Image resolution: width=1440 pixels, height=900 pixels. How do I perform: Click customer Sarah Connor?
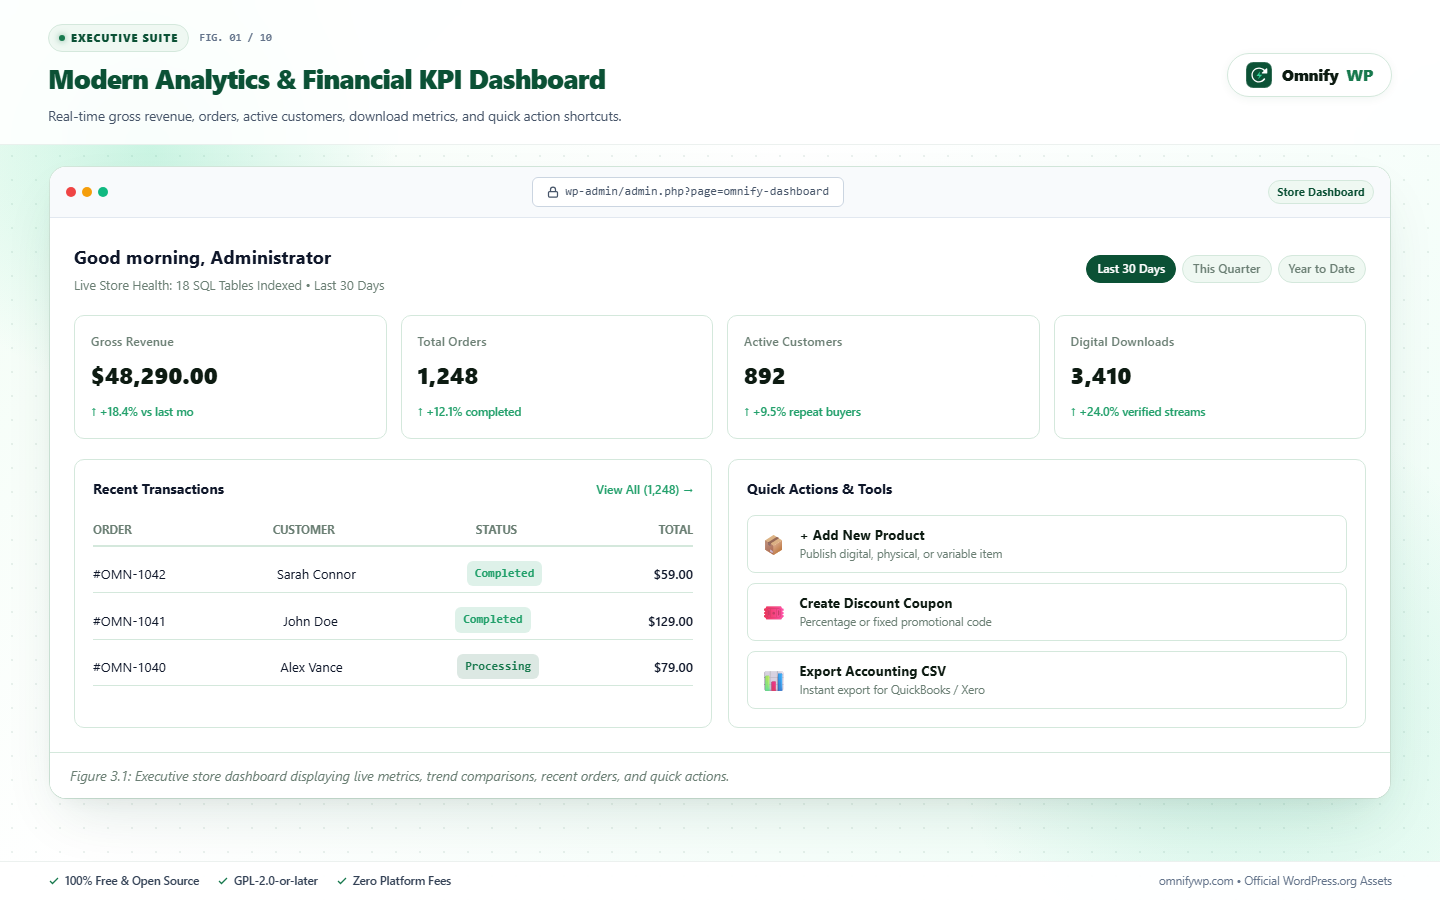[316, 575]
